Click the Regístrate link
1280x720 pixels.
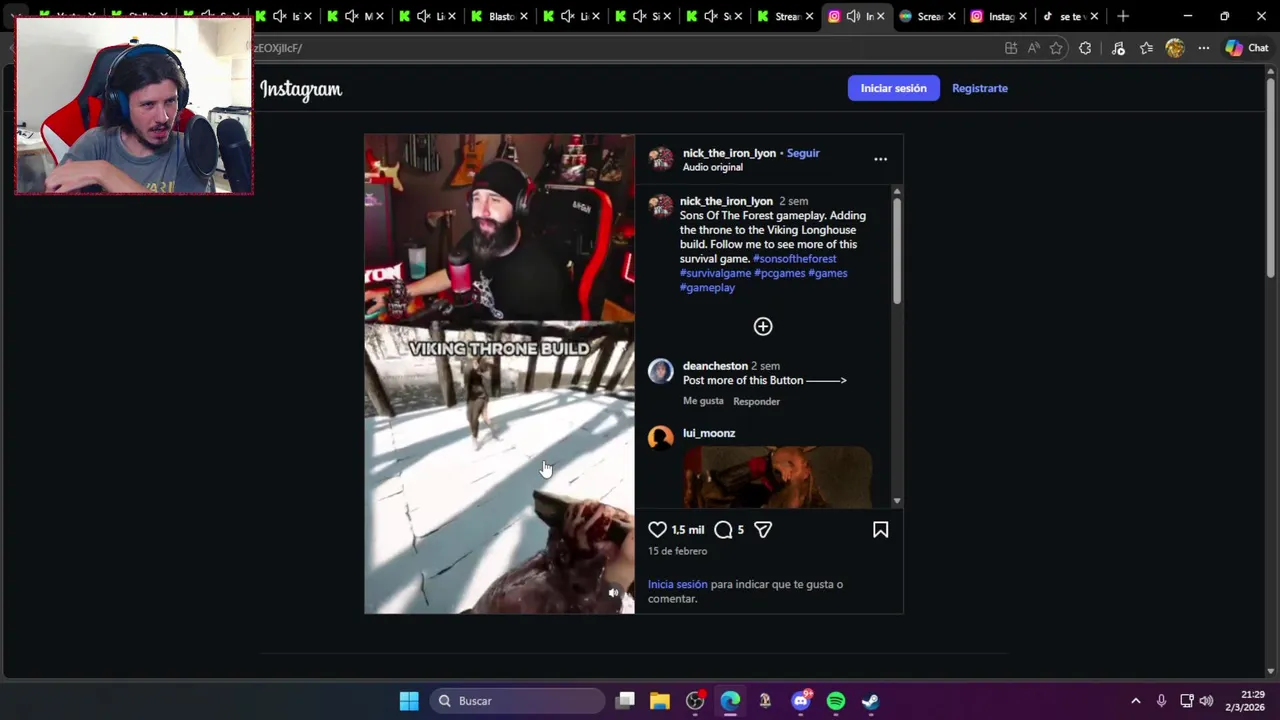point(980,88)
